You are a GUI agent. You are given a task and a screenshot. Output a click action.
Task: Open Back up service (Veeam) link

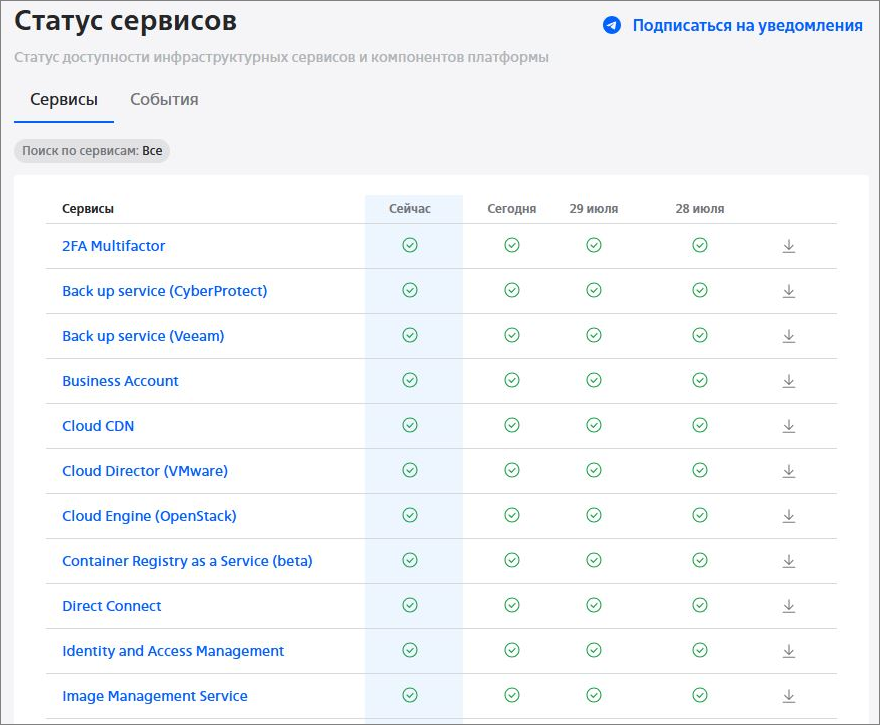[143, 336]
